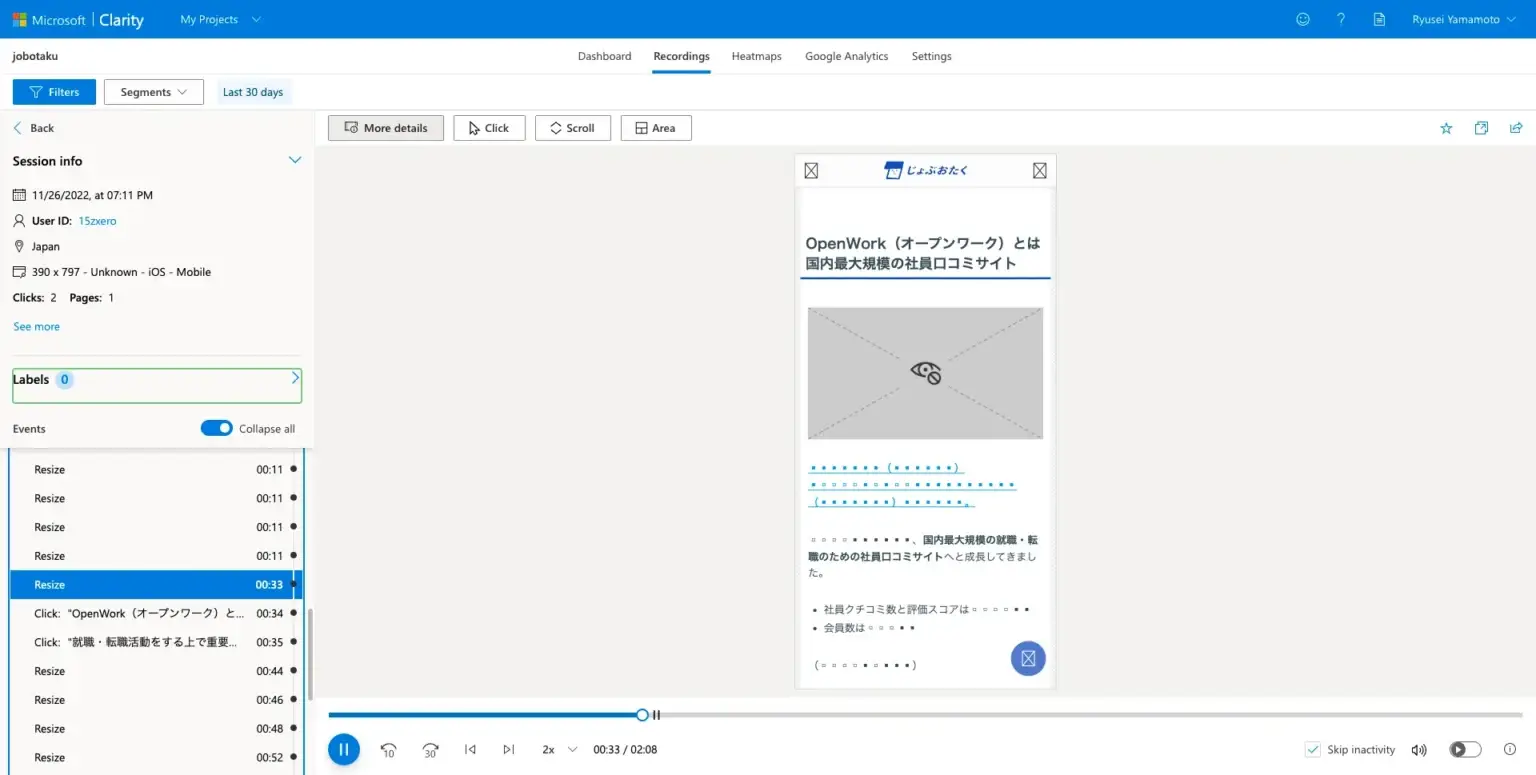Favorite this recording with the star icon

[1446, 128]
